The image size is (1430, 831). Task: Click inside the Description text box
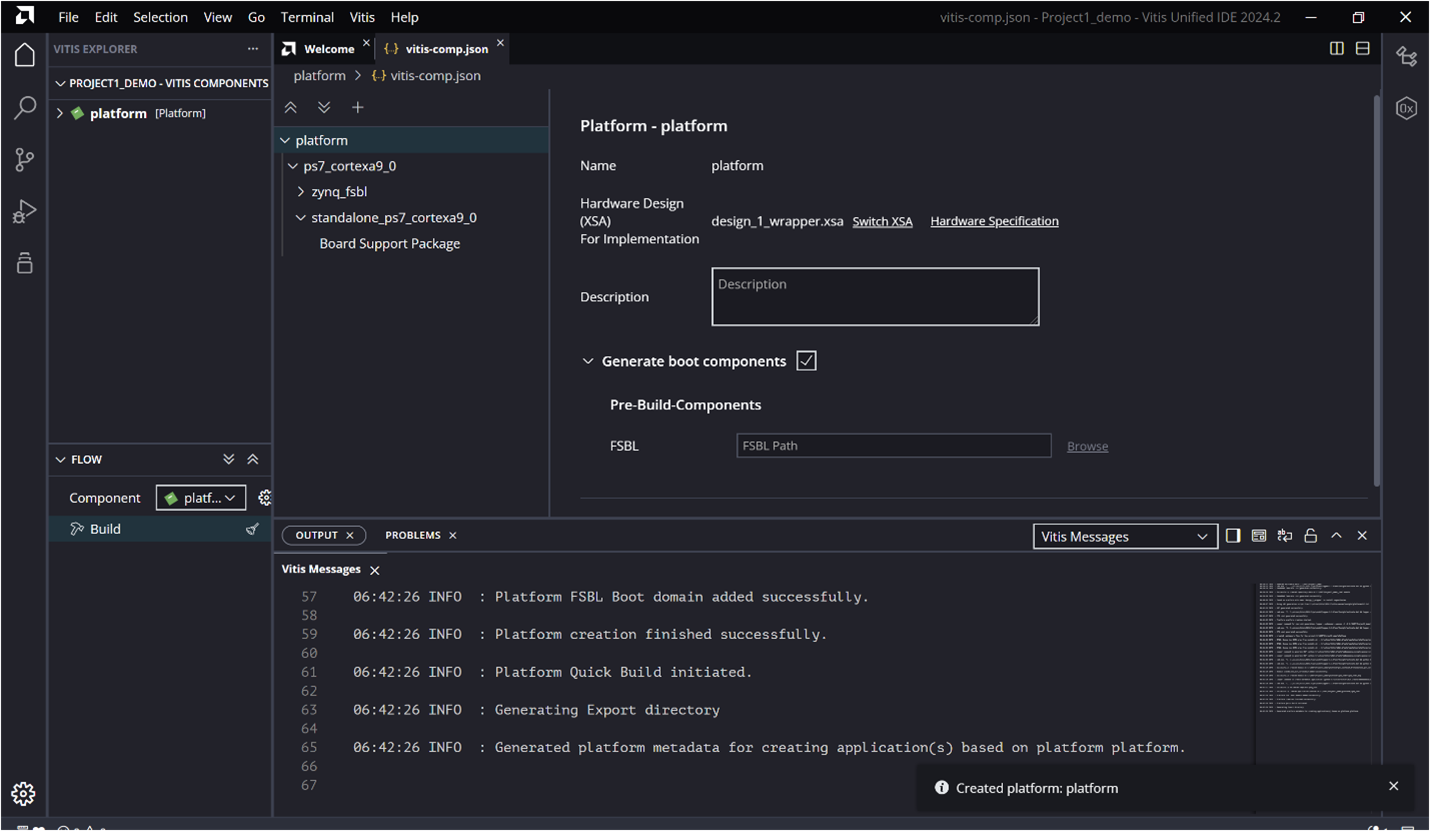(x=874, y=296)
